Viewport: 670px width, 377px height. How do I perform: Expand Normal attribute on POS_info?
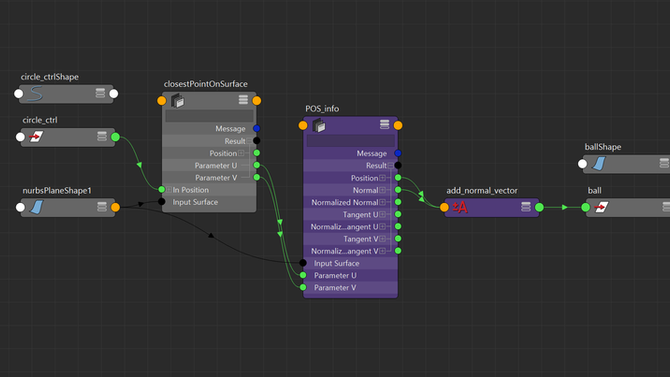(x=382, y=190)
